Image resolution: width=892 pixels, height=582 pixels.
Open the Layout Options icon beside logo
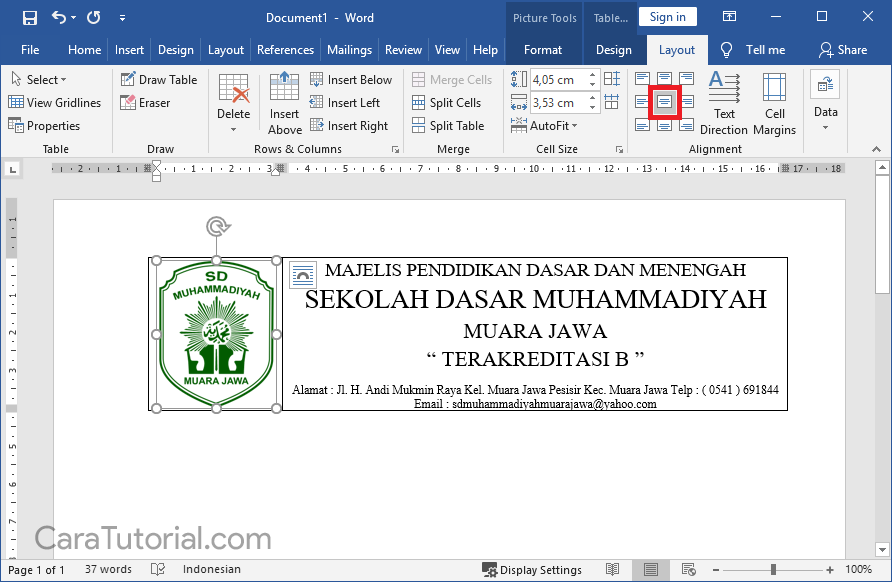[x=303, y=275]
